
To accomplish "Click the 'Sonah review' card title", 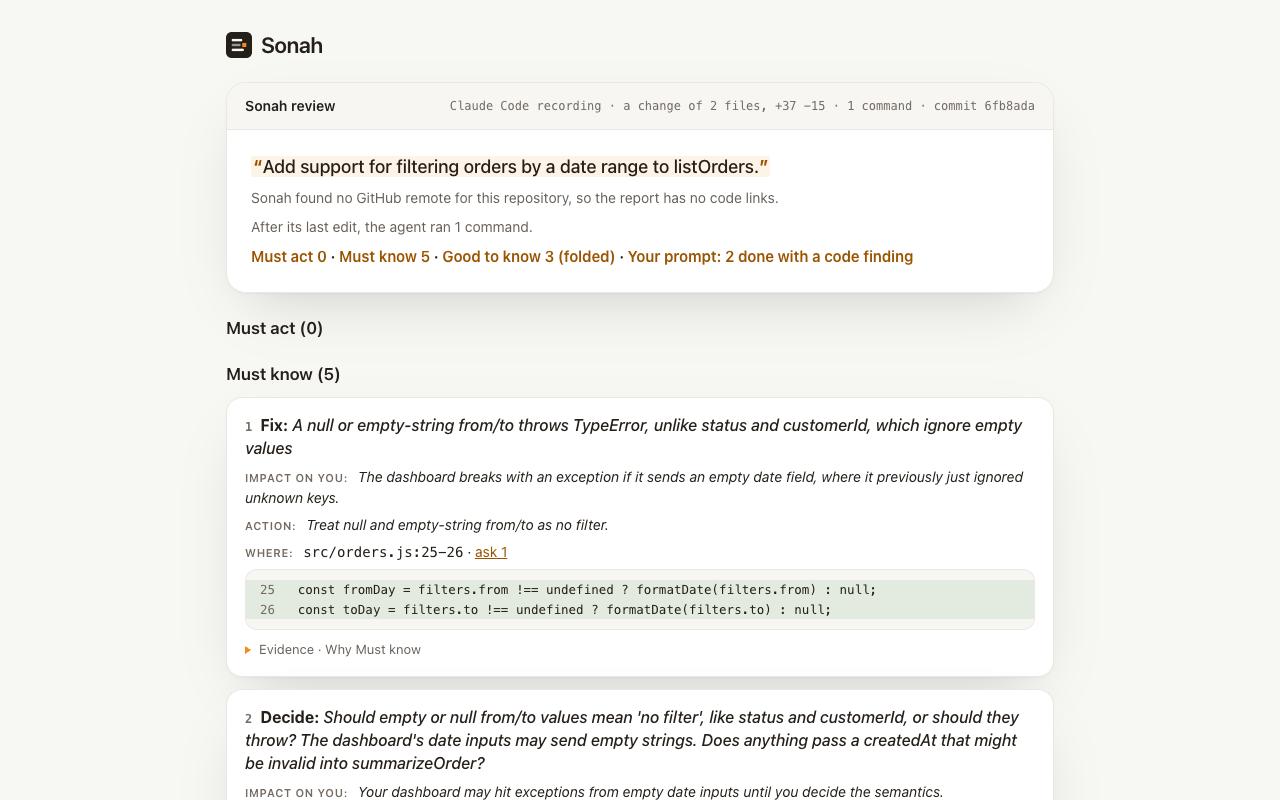I will click(290, 106).
